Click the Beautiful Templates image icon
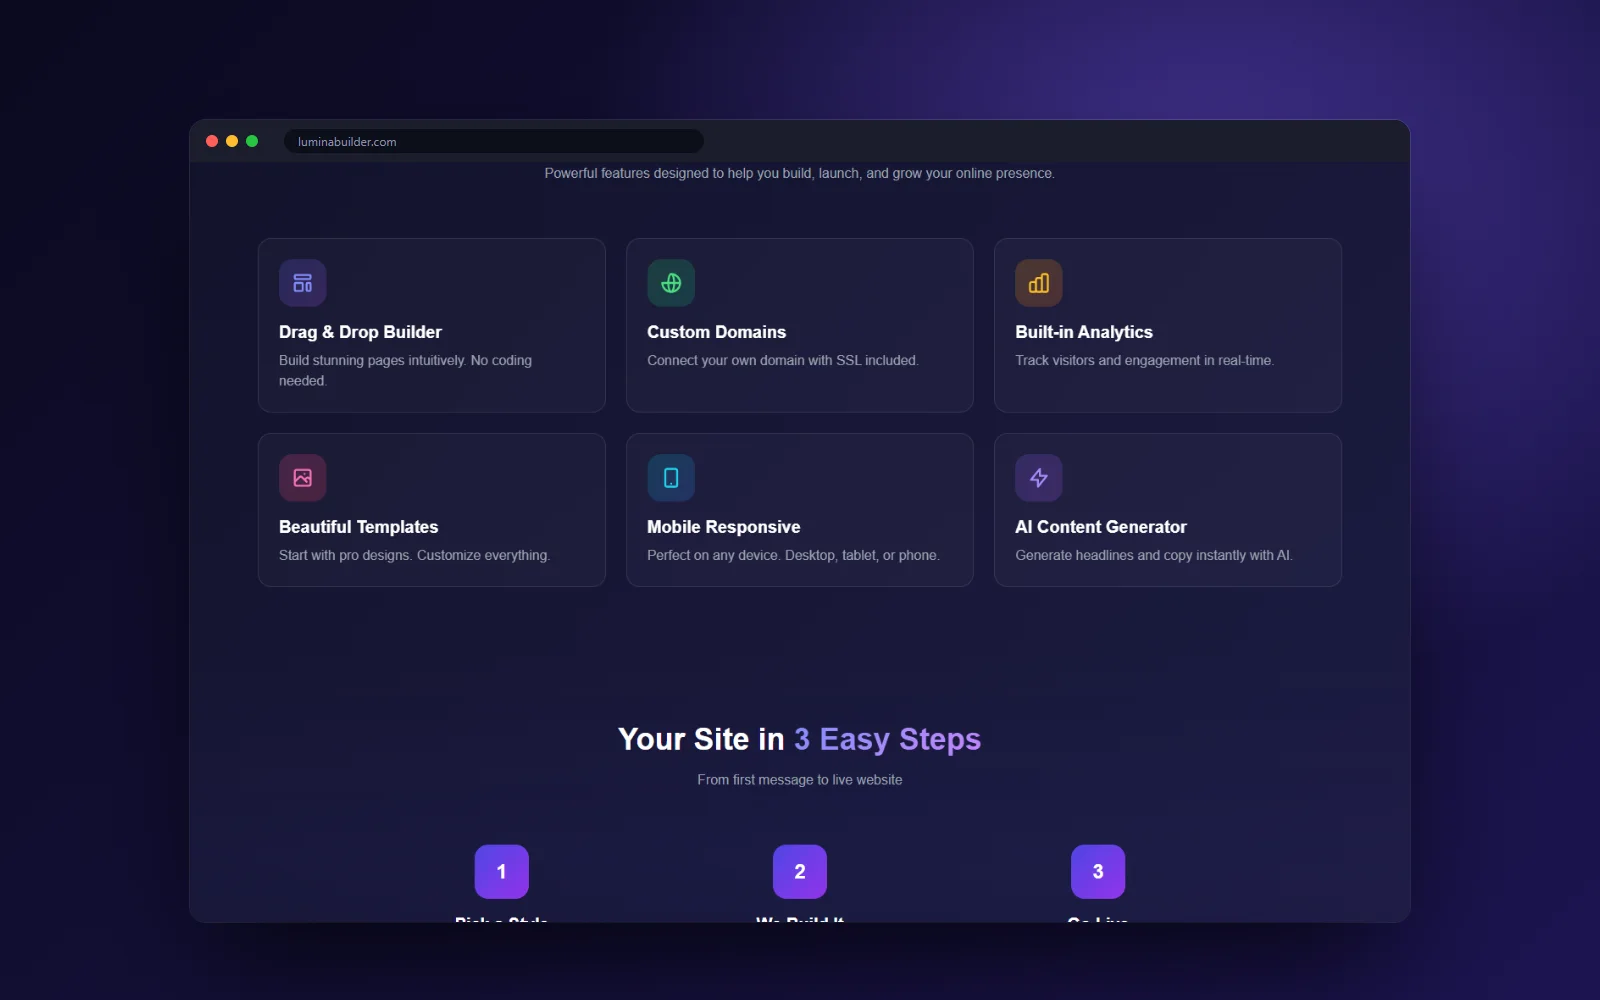This screenshot has height=1000, width=1600. 302,478
